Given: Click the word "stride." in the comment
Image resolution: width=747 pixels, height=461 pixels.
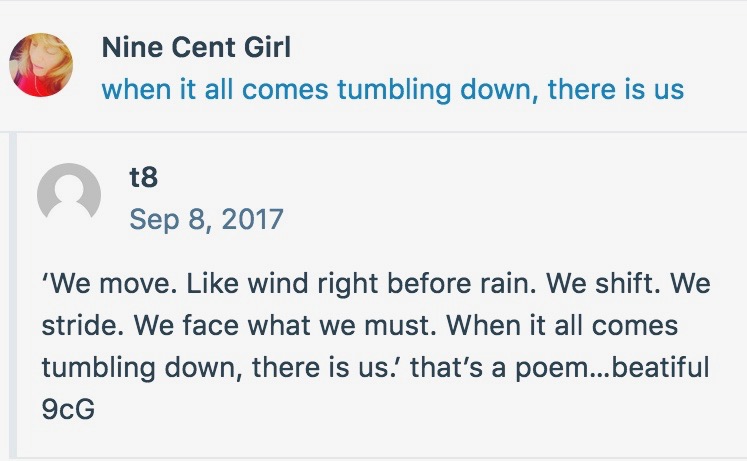Looking at the screenshot, I should coord(77,326).
